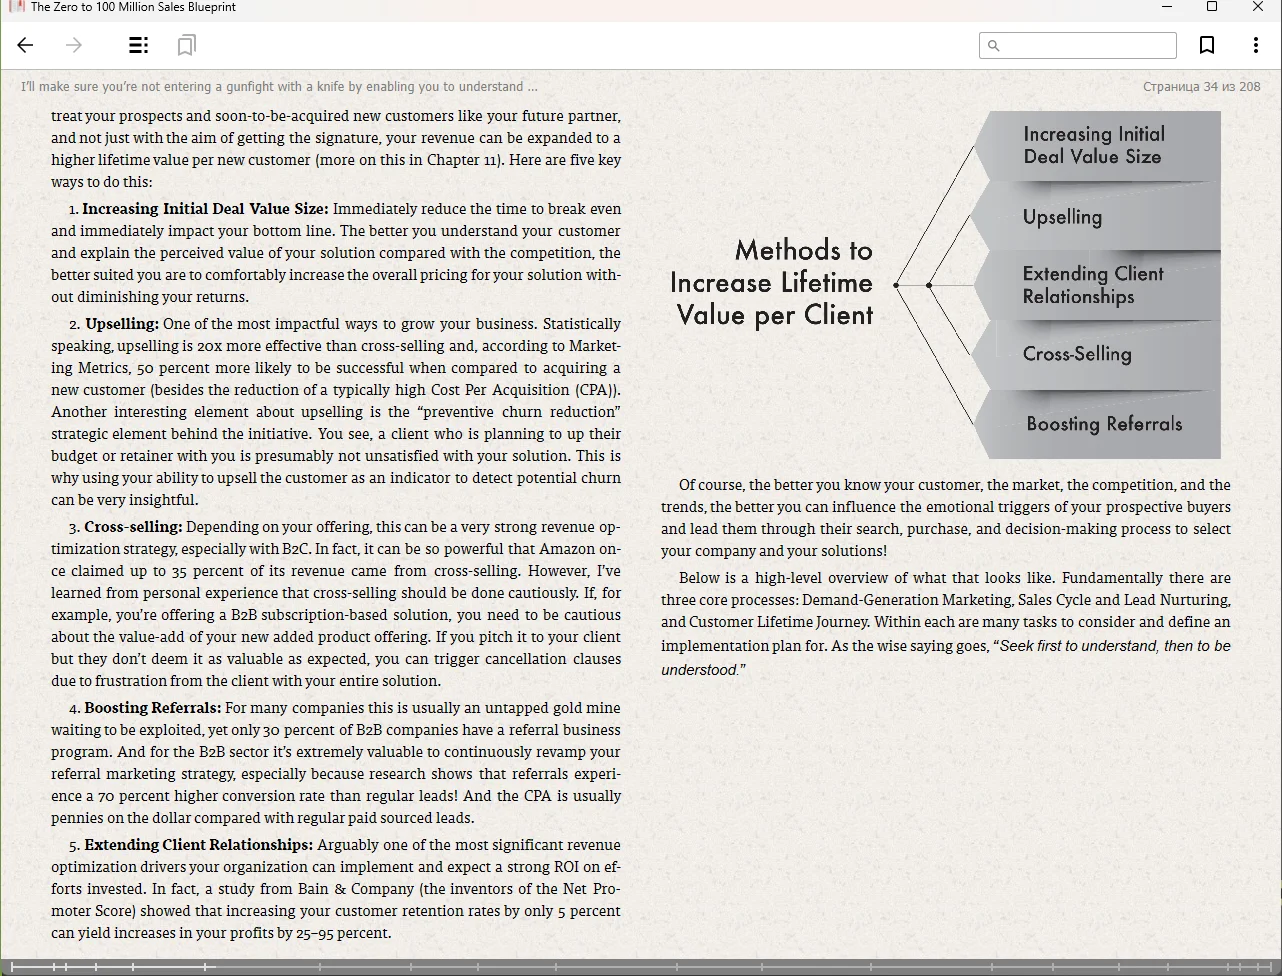
Task: Go back with the left arrow
Action: coord(26,45)
